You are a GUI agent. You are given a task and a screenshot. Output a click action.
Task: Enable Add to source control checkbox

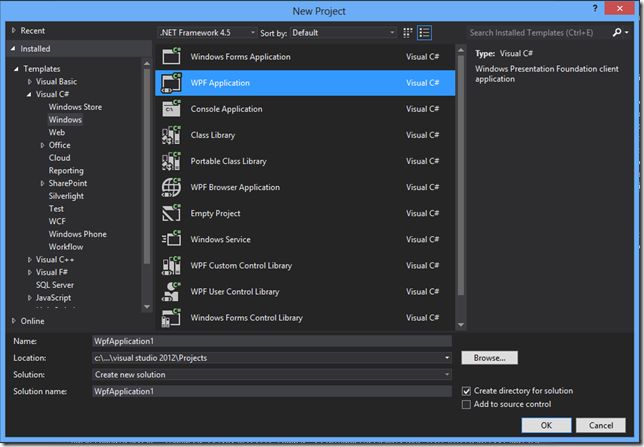[466, 405]
